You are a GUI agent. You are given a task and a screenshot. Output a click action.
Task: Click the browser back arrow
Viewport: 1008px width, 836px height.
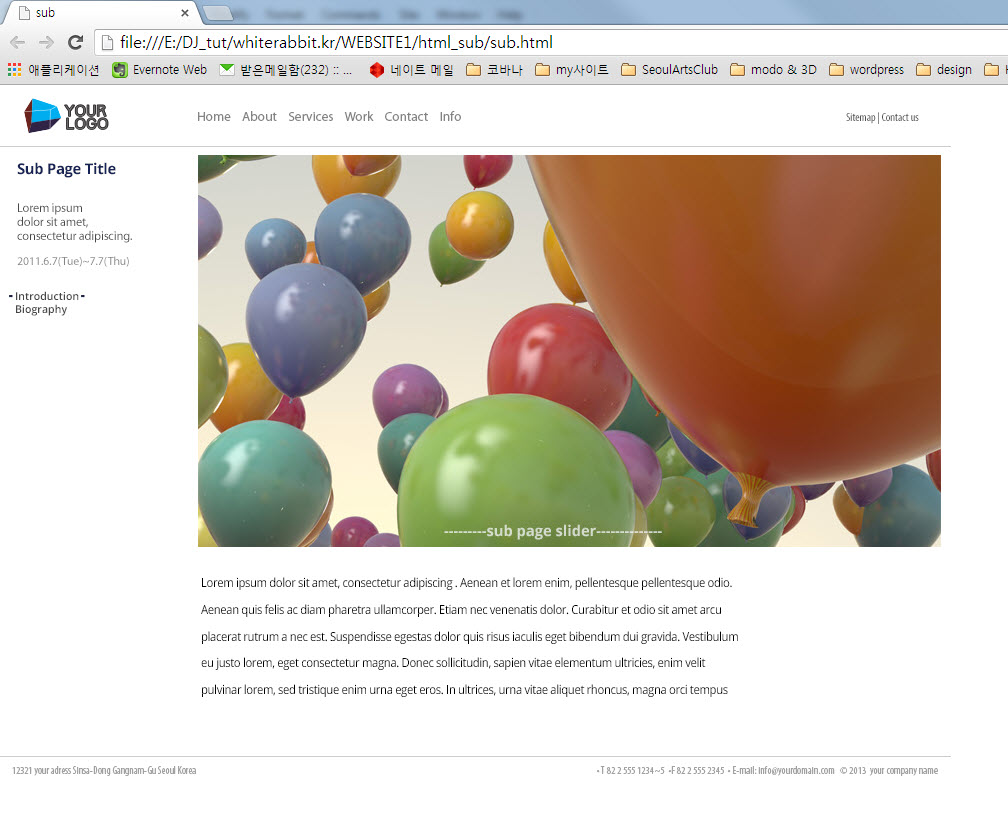pyautogui.click(x=17, y=42)
